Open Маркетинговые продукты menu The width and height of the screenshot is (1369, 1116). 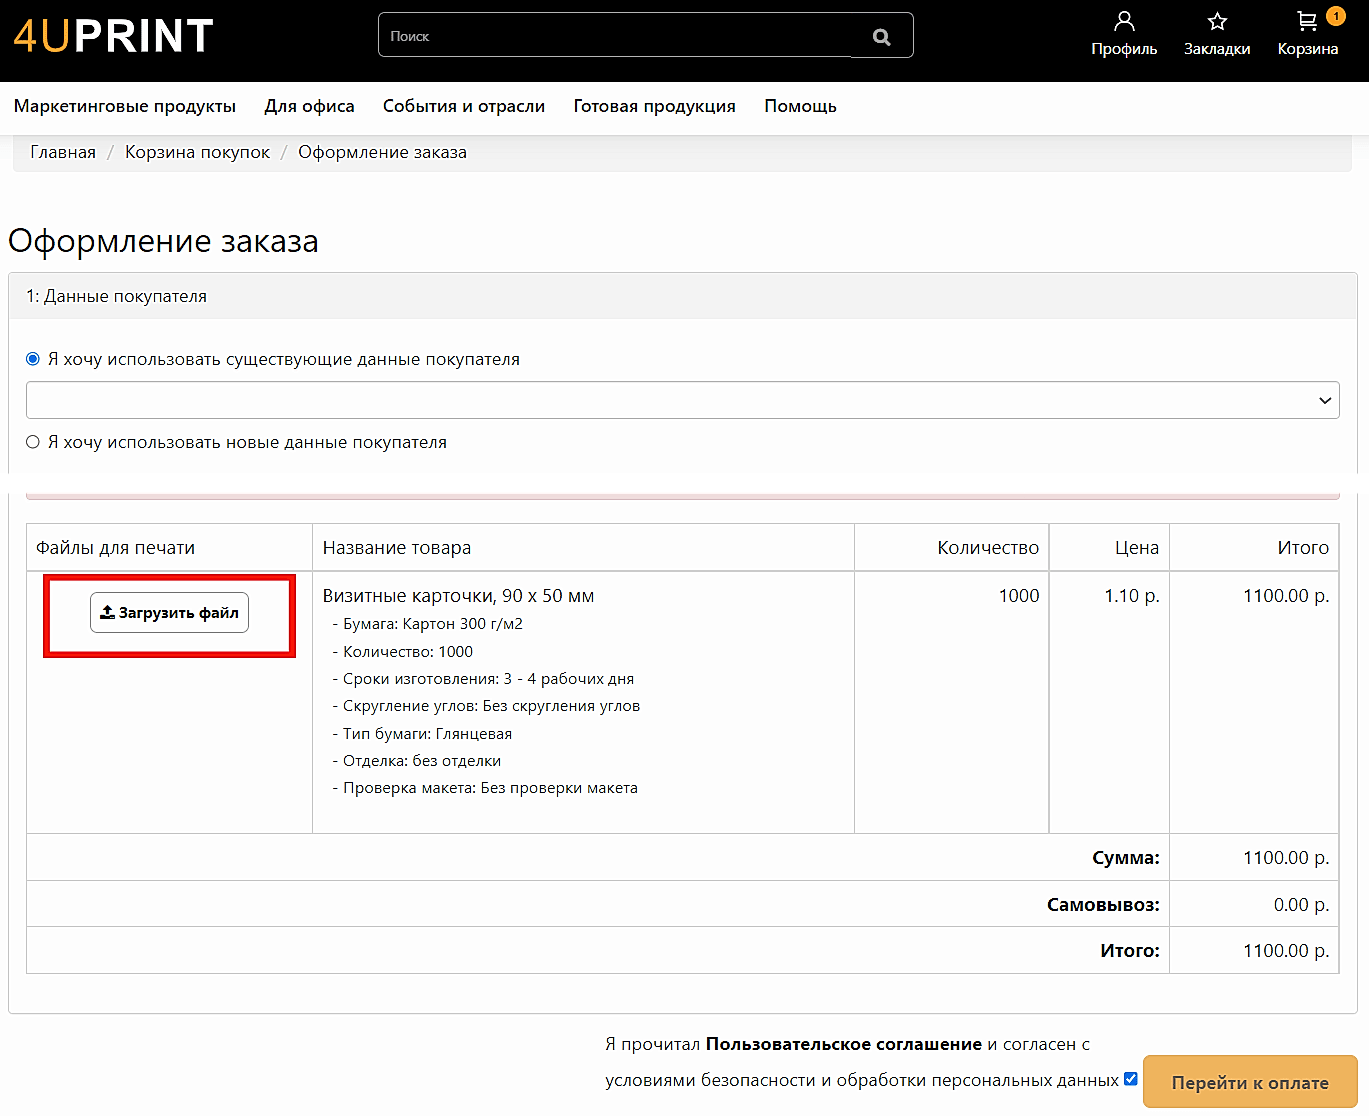tap(125, 106)
